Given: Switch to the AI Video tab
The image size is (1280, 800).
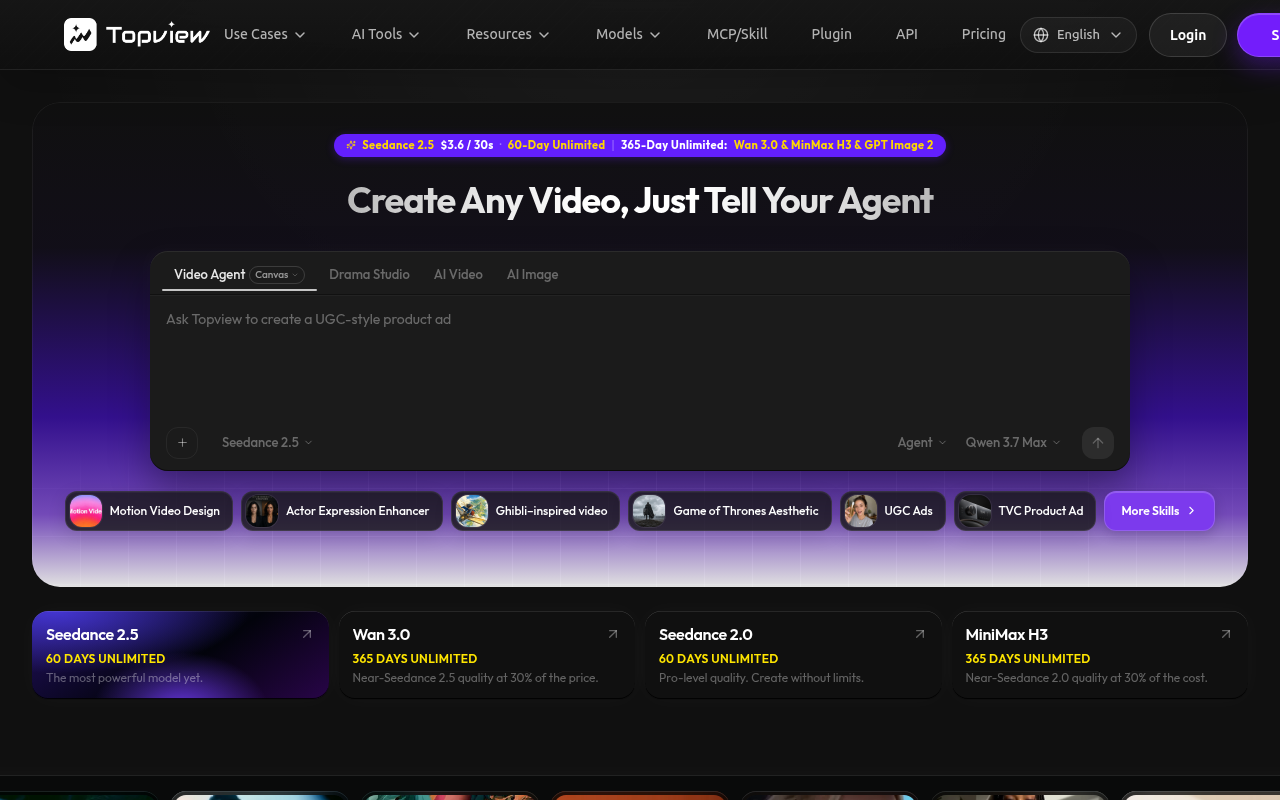Looking at the screenshot, I should click(x=458, y=275).
